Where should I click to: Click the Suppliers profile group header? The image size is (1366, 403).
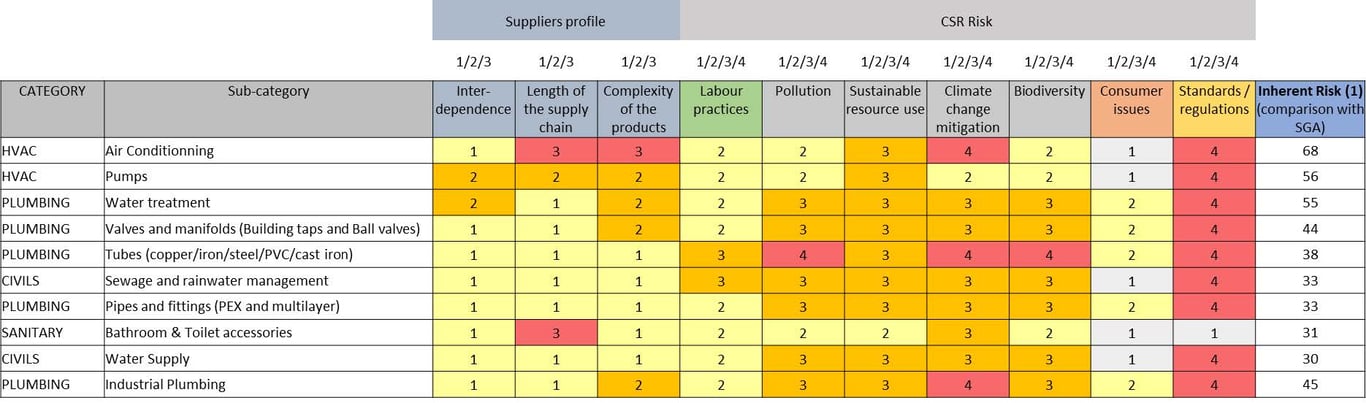(x=555, y=20)
